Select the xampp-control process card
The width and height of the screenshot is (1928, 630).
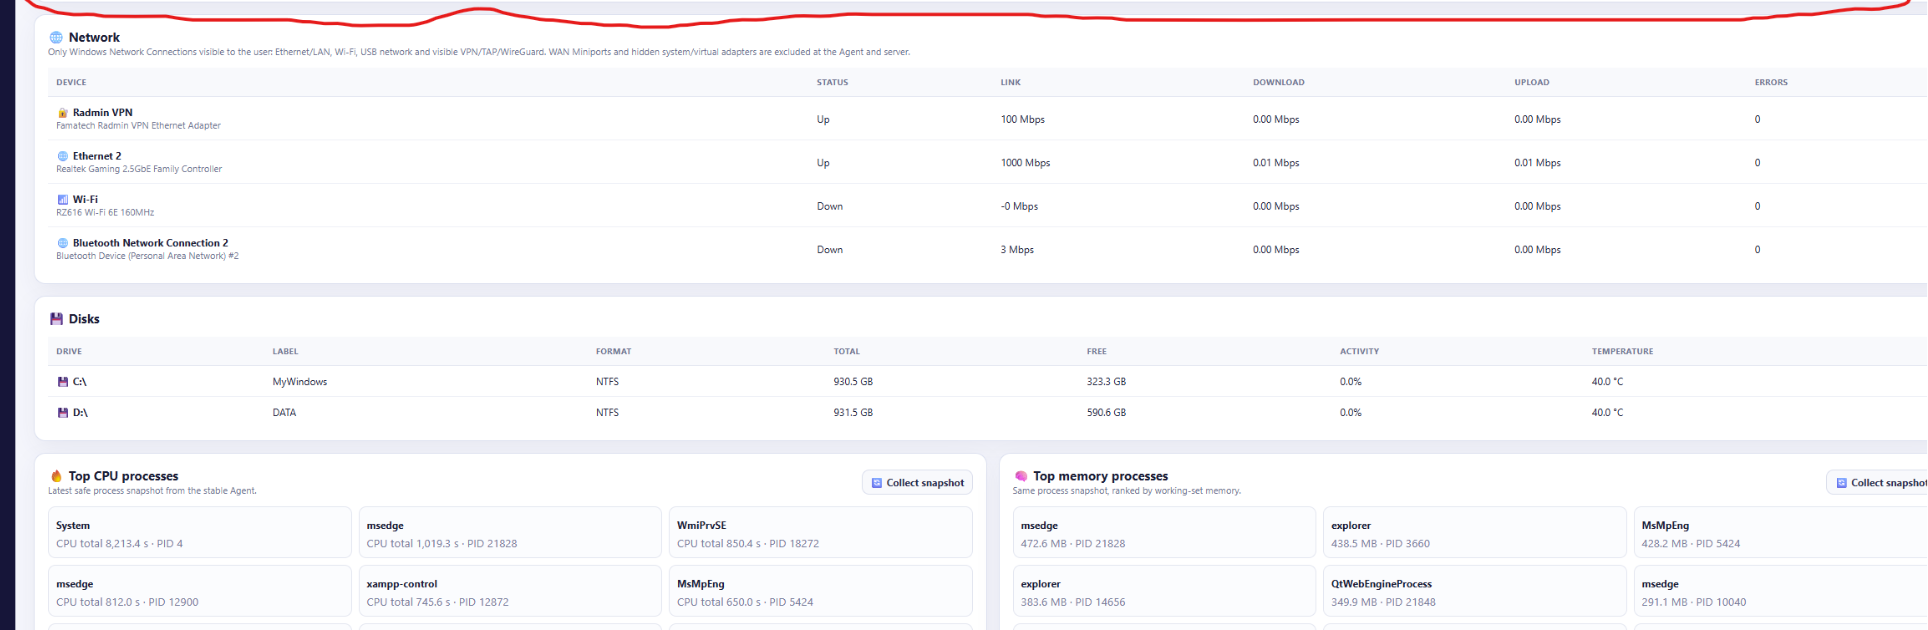(x=510, y=591)
